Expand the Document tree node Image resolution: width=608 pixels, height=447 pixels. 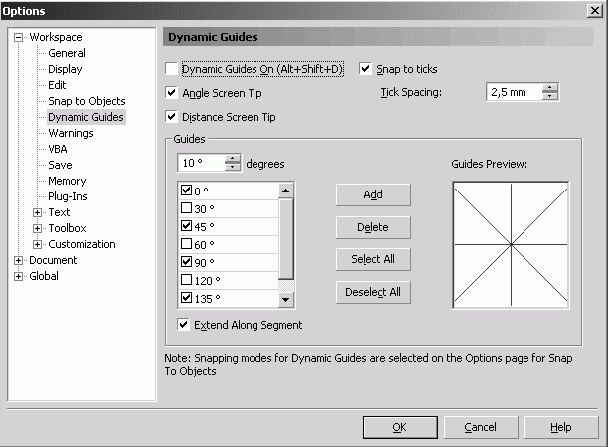[19, 260]
